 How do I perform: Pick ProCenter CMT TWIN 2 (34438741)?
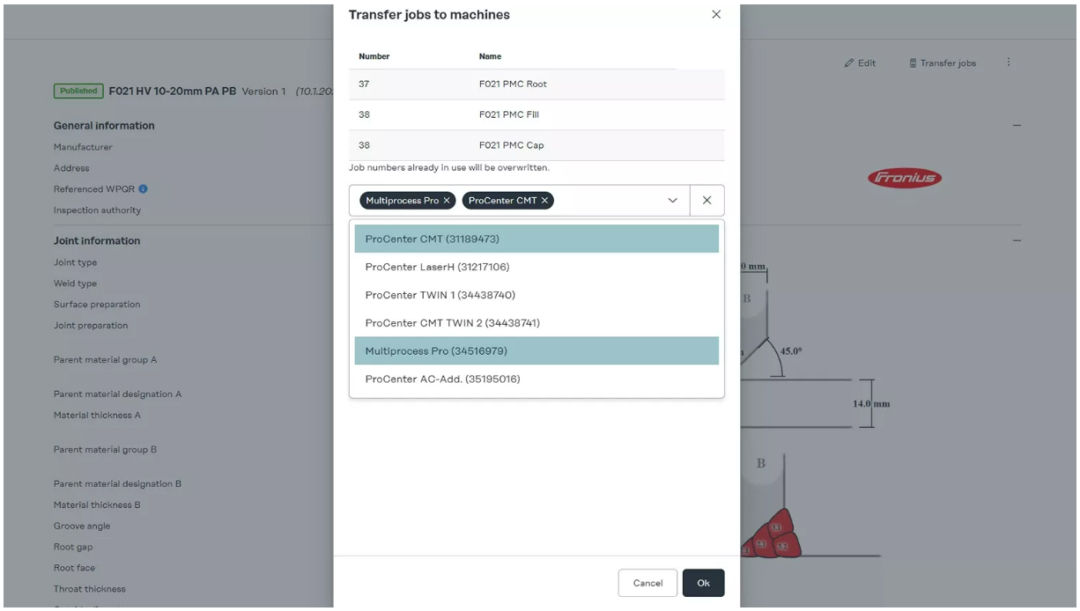click(x=536, y=323)
